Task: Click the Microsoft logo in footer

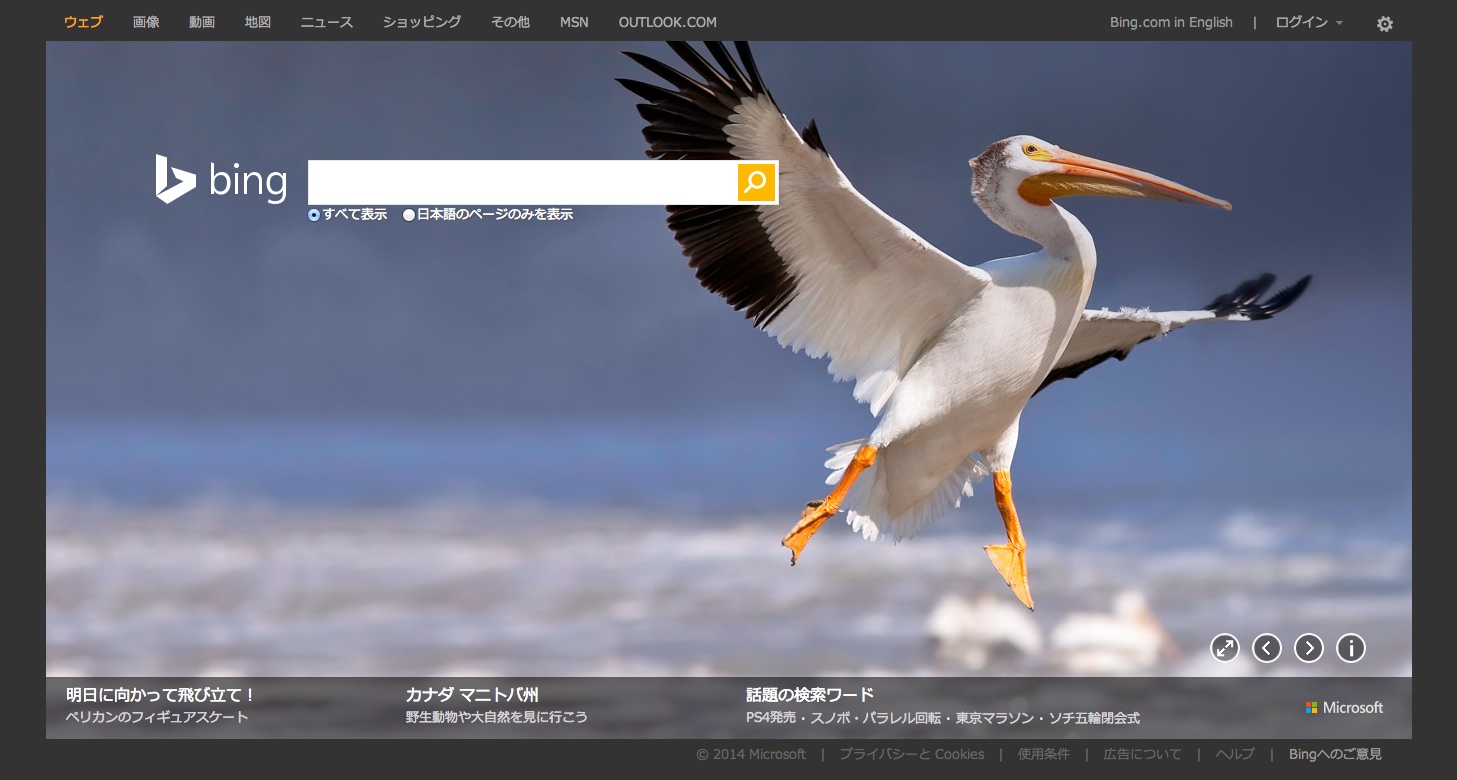Action: 1344,707
